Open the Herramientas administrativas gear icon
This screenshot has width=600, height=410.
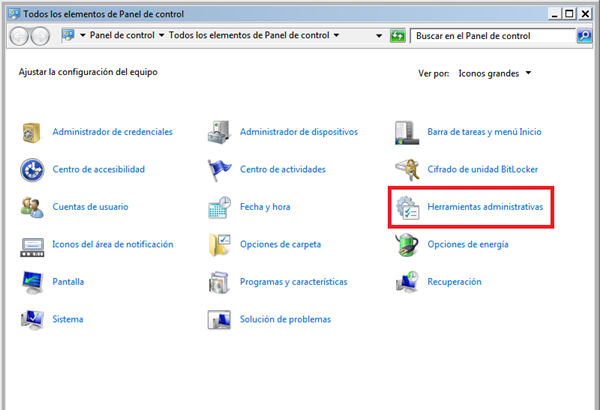(408, 208)
